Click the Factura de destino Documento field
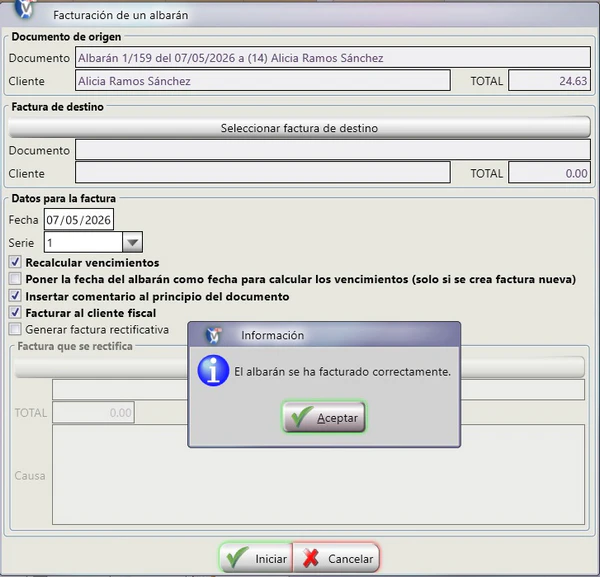Image resolution: width=600 pixels, height=577 pixels. point(333,150)
